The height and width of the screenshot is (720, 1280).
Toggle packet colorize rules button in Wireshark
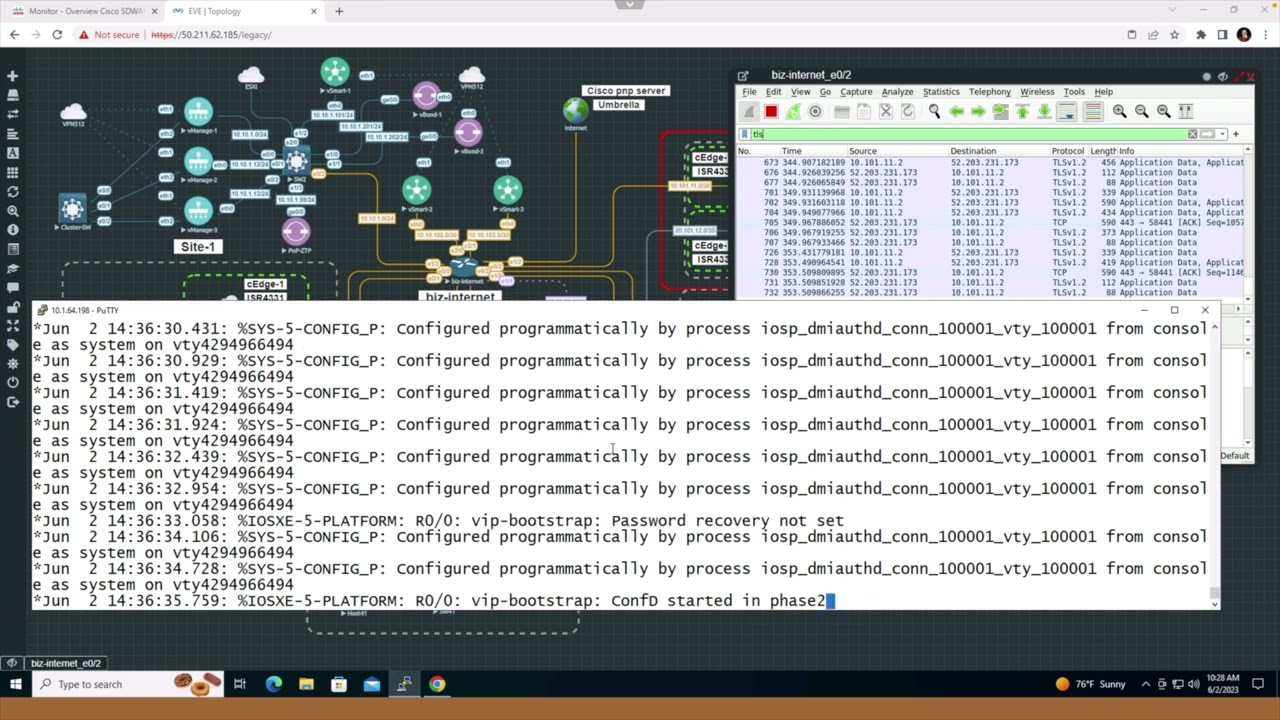(x=1092, y=112)
